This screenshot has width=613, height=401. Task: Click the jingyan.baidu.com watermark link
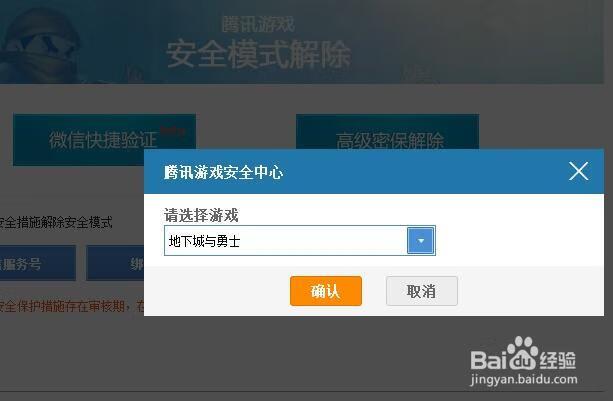tap(524, 379)
